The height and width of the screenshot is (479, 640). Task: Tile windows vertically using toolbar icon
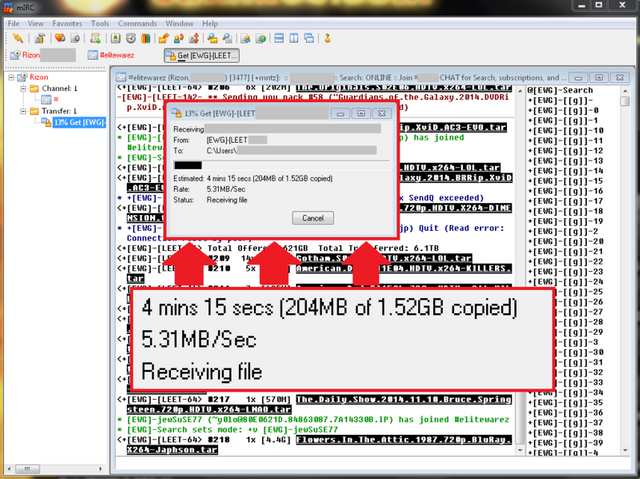[x=294, y=38]
